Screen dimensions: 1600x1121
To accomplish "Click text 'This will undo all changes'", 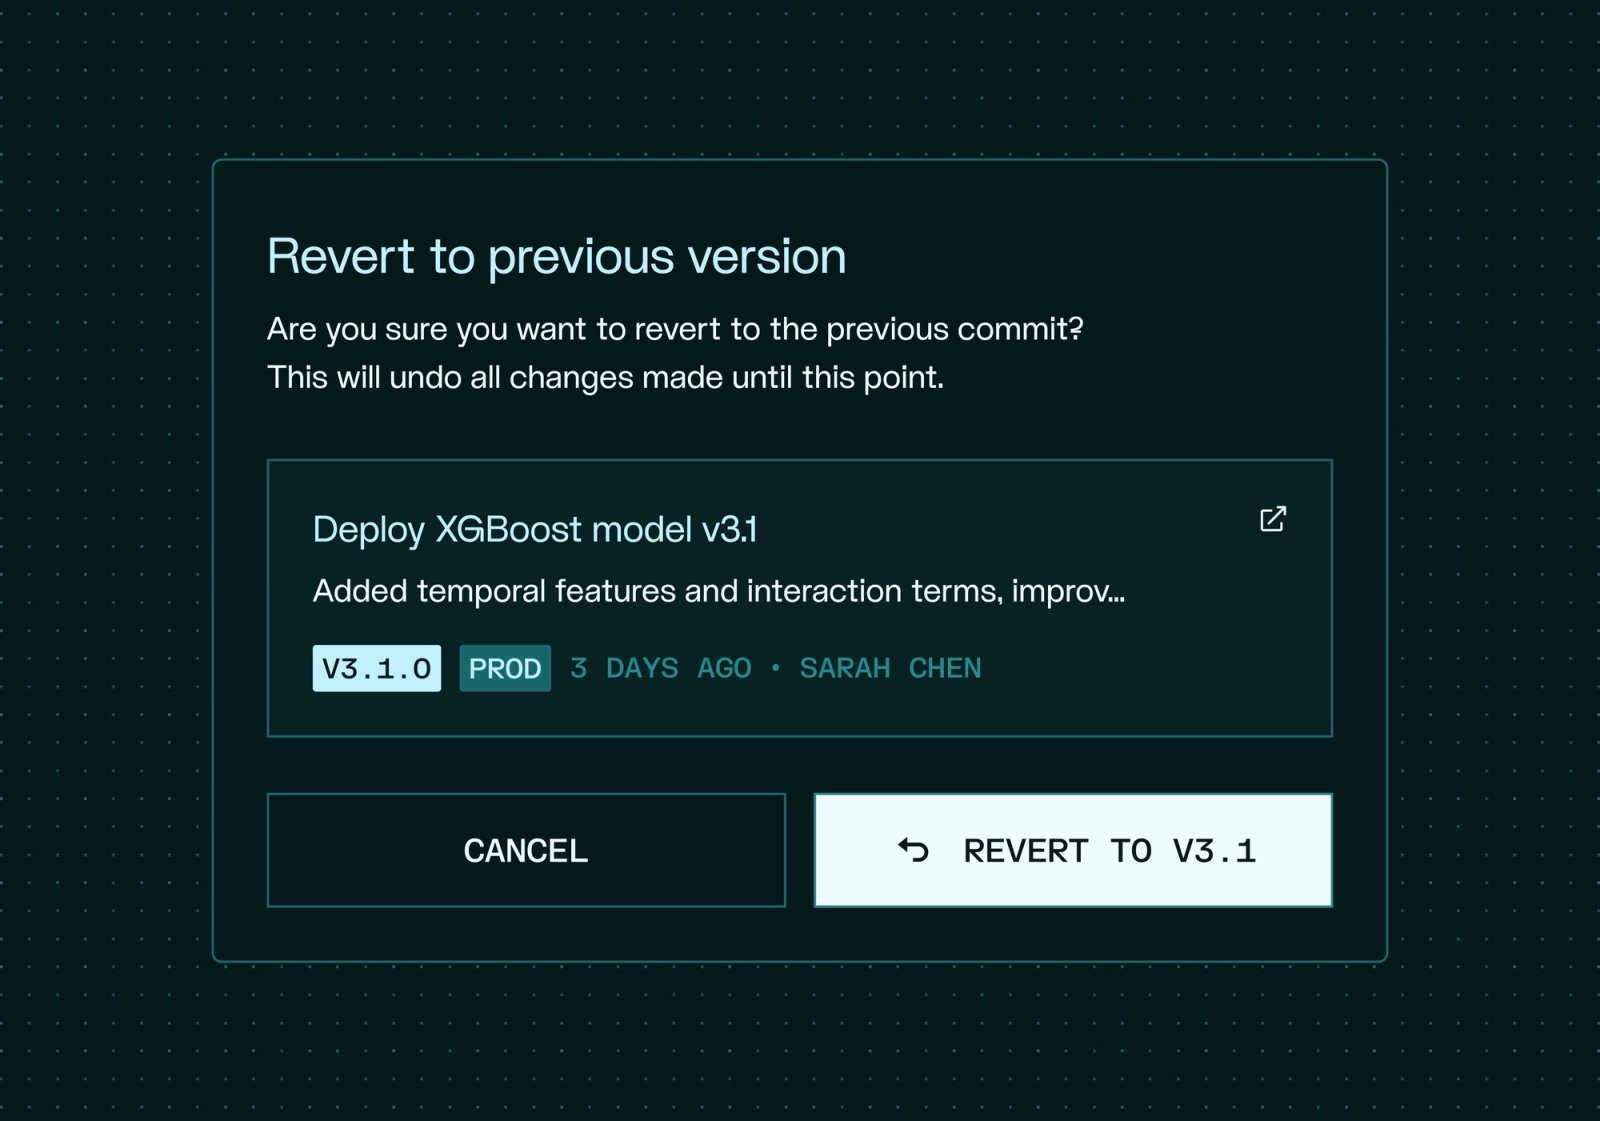I will tap(450, 378).
